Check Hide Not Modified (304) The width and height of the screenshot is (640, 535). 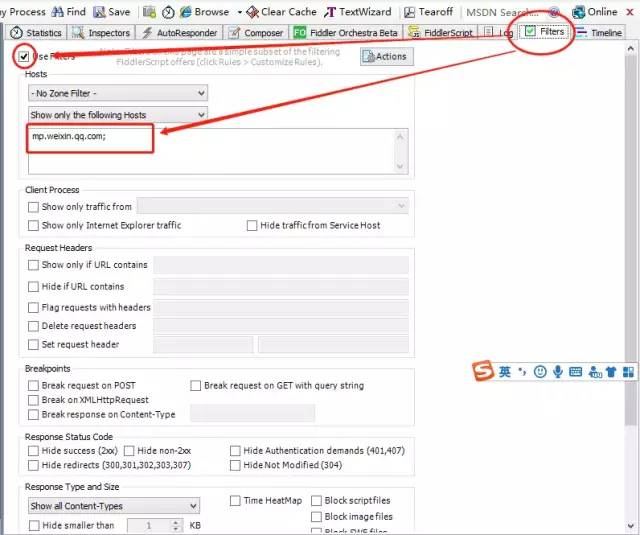235,466
